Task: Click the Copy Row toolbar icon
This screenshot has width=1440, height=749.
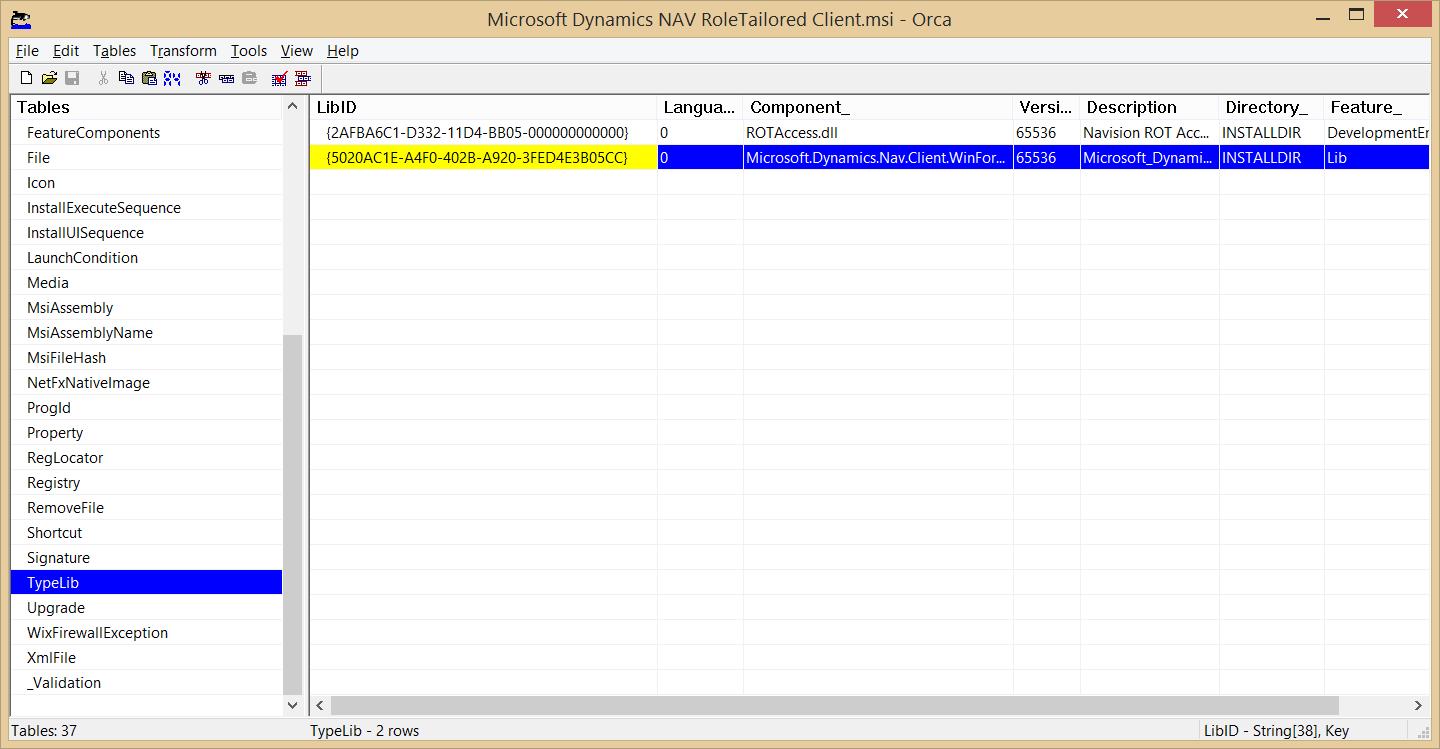Action: click(226, 78)
